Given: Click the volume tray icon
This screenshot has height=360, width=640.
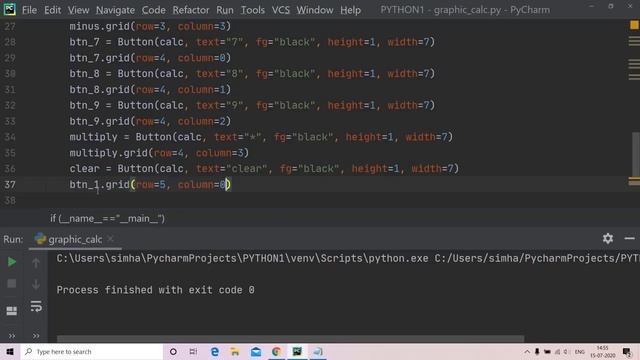Looking at the screenshot, I should pos(566,351).
